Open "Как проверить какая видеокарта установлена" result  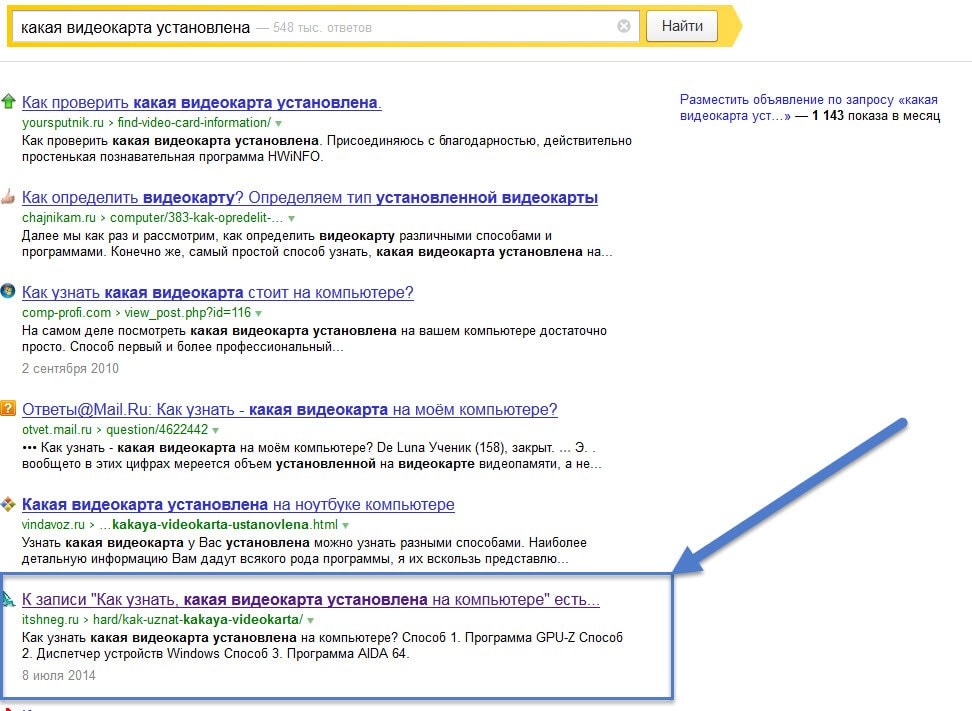201,102
